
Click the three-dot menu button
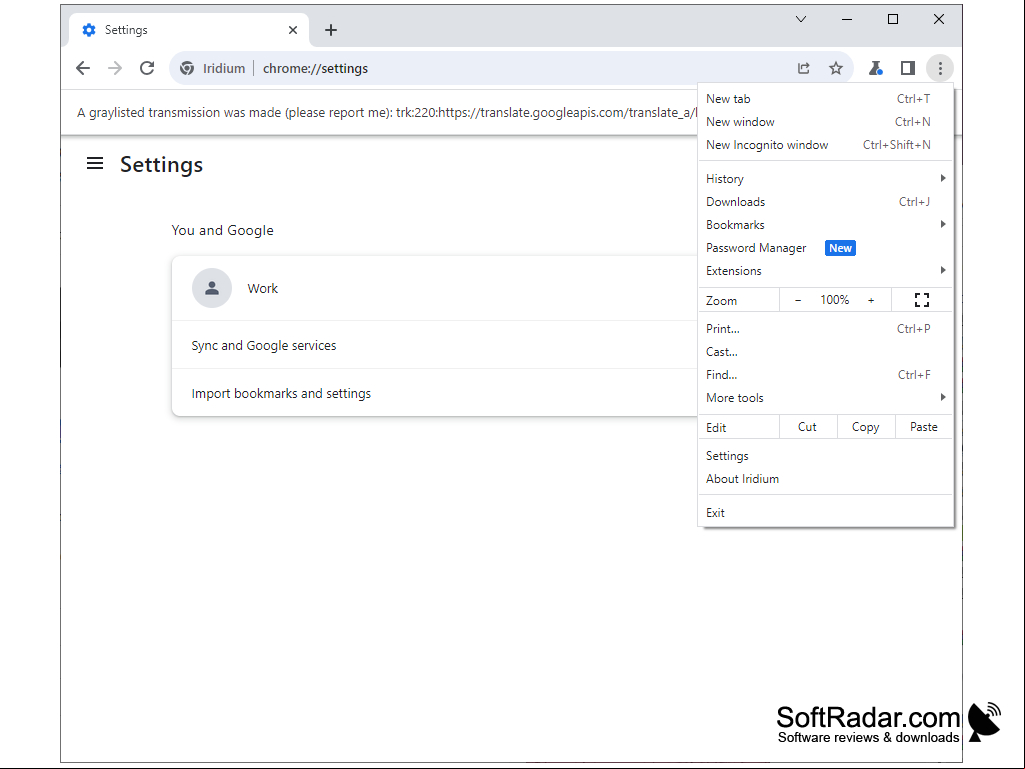click(x=940, y=68)
